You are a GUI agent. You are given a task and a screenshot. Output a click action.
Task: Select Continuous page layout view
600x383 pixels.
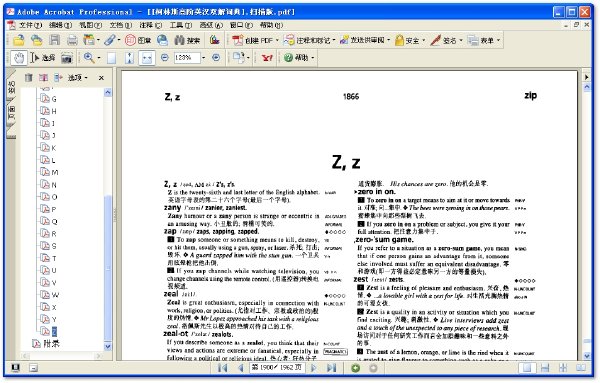point(545,368)
